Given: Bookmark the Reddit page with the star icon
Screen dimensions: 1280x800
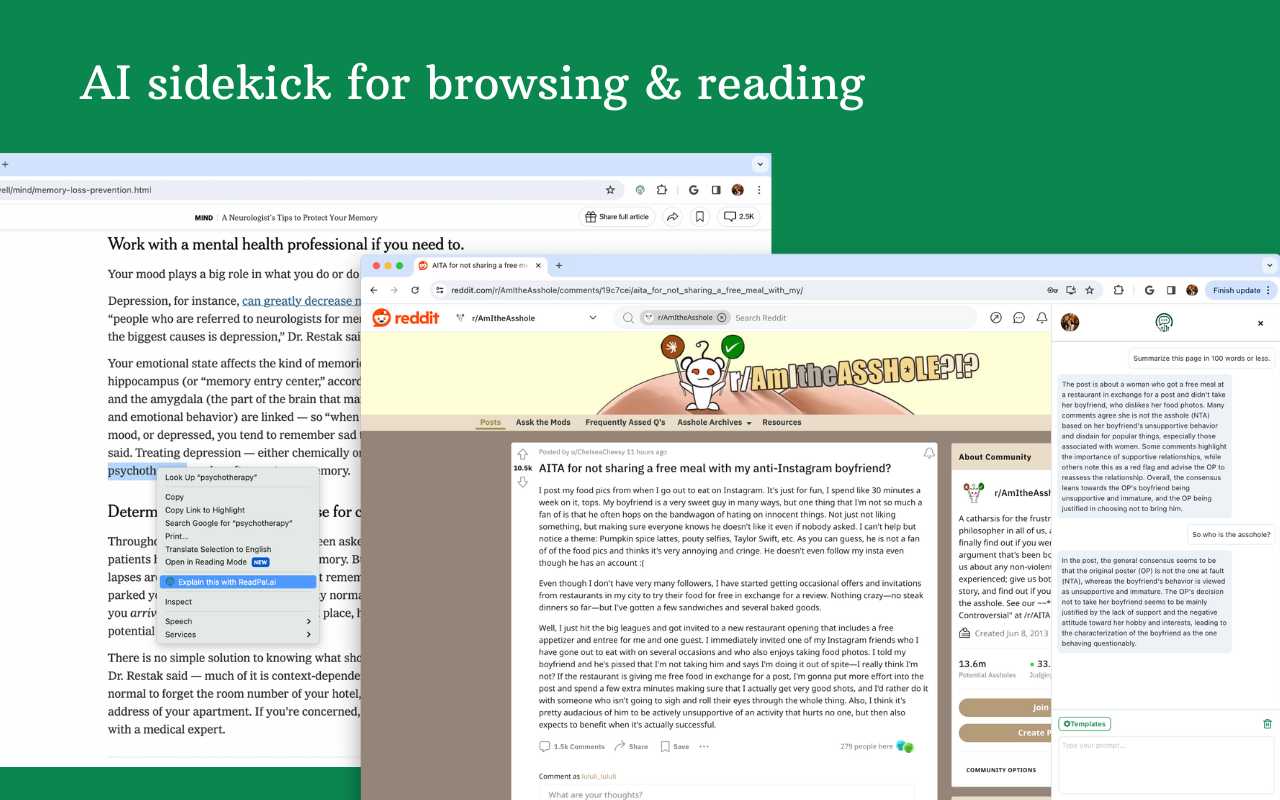Looking at the screenshot, I should point(1089,290).
